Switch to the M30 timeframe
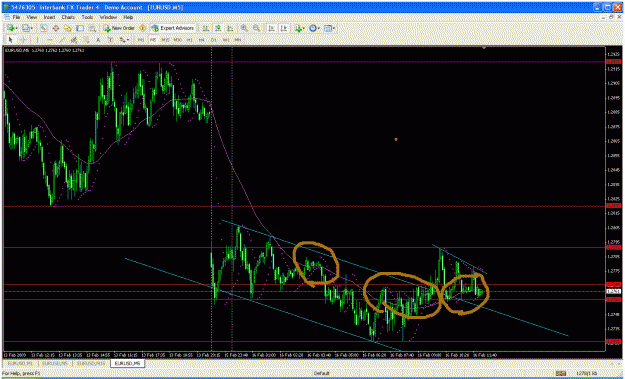Screen dimensions: 625x379 click(x=177, y=40)
